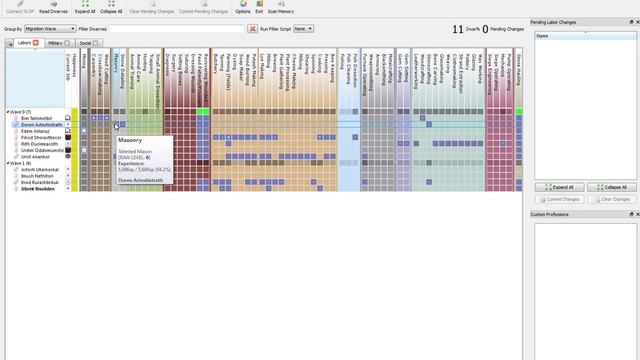Click the current job icon for Bim
Image resolution: width=640 pixels, height=360 pixels.
click(x=68, y=118)
